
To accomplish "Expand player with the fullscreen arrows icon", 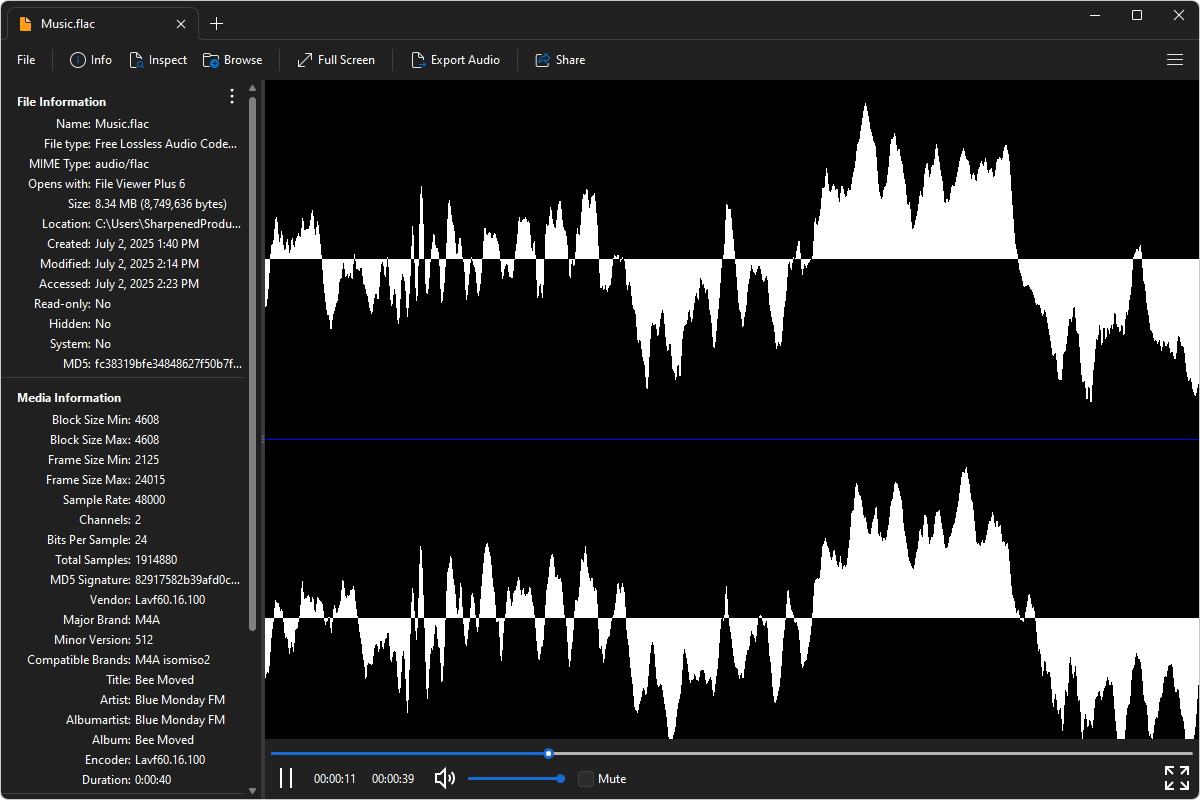I will (x=1177, y=778).
